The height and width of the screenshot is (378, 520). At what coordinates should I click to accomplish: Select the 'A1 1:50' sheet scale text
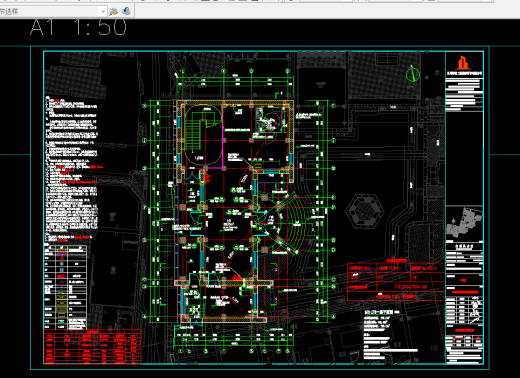(78, 27)
